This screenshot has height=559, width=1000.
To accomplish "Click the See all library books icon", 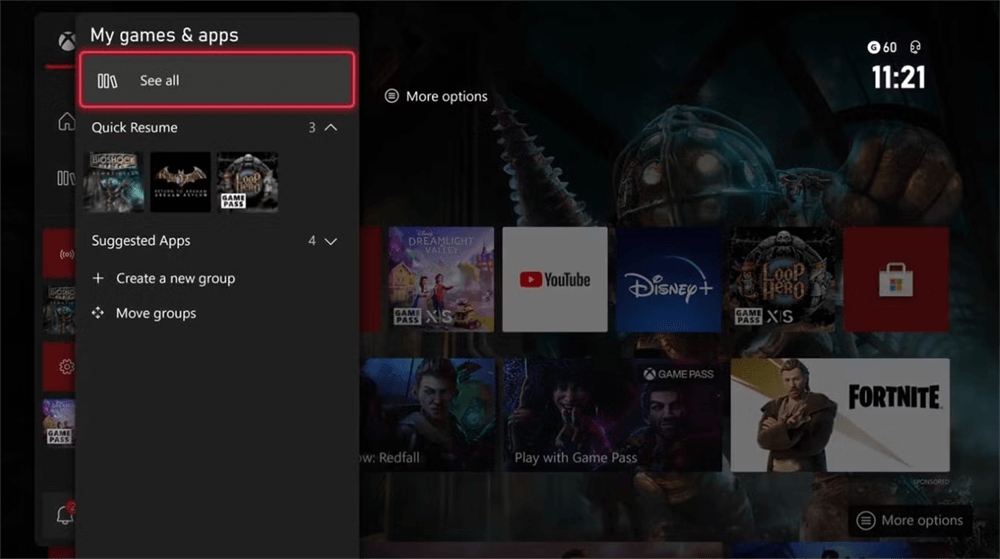I will pos(107,81).
